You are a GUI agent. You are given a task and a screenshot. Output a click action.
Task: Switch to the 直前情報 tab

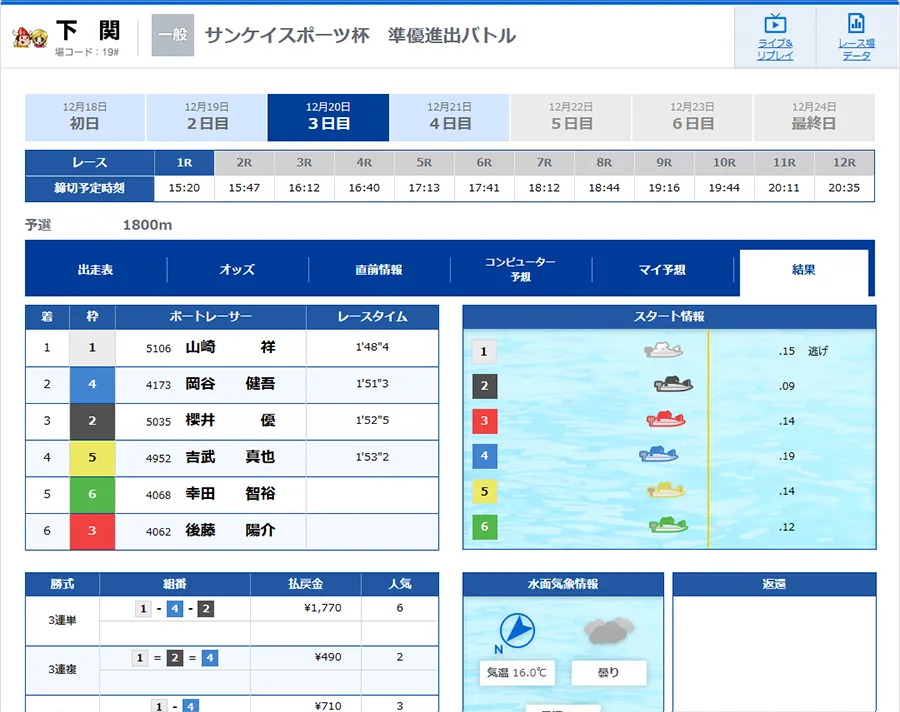pos(379,270)
